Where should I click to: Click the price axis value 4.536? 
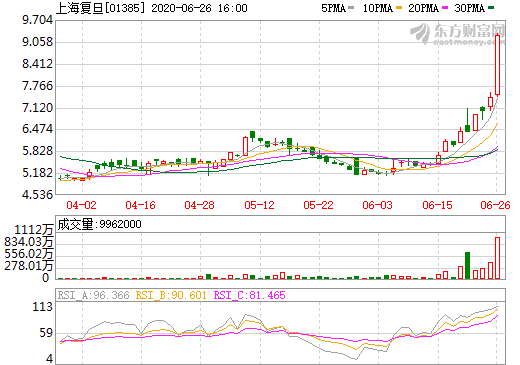[x=38, y=194]
